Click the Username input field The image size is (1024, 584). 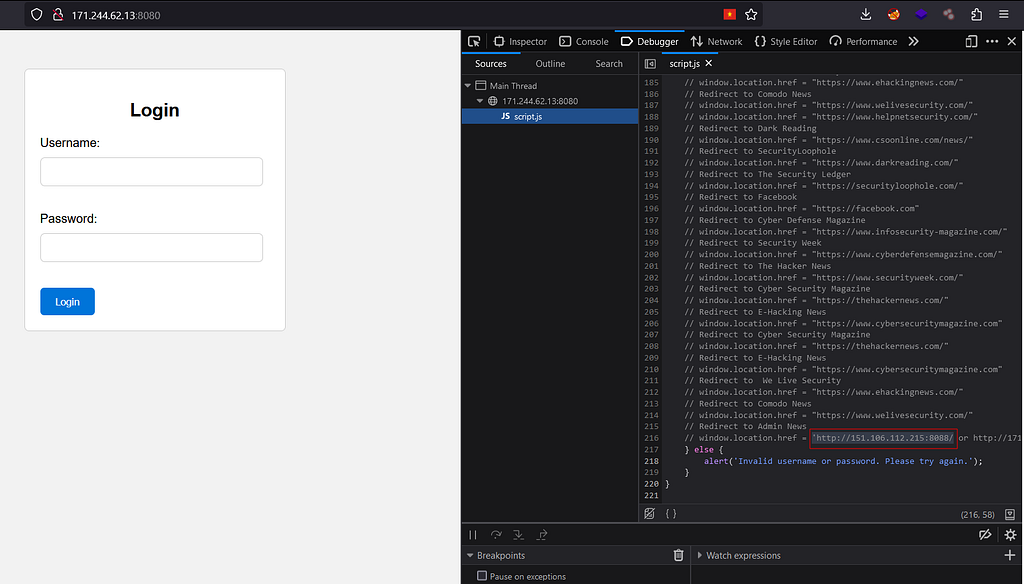(152, 172)
